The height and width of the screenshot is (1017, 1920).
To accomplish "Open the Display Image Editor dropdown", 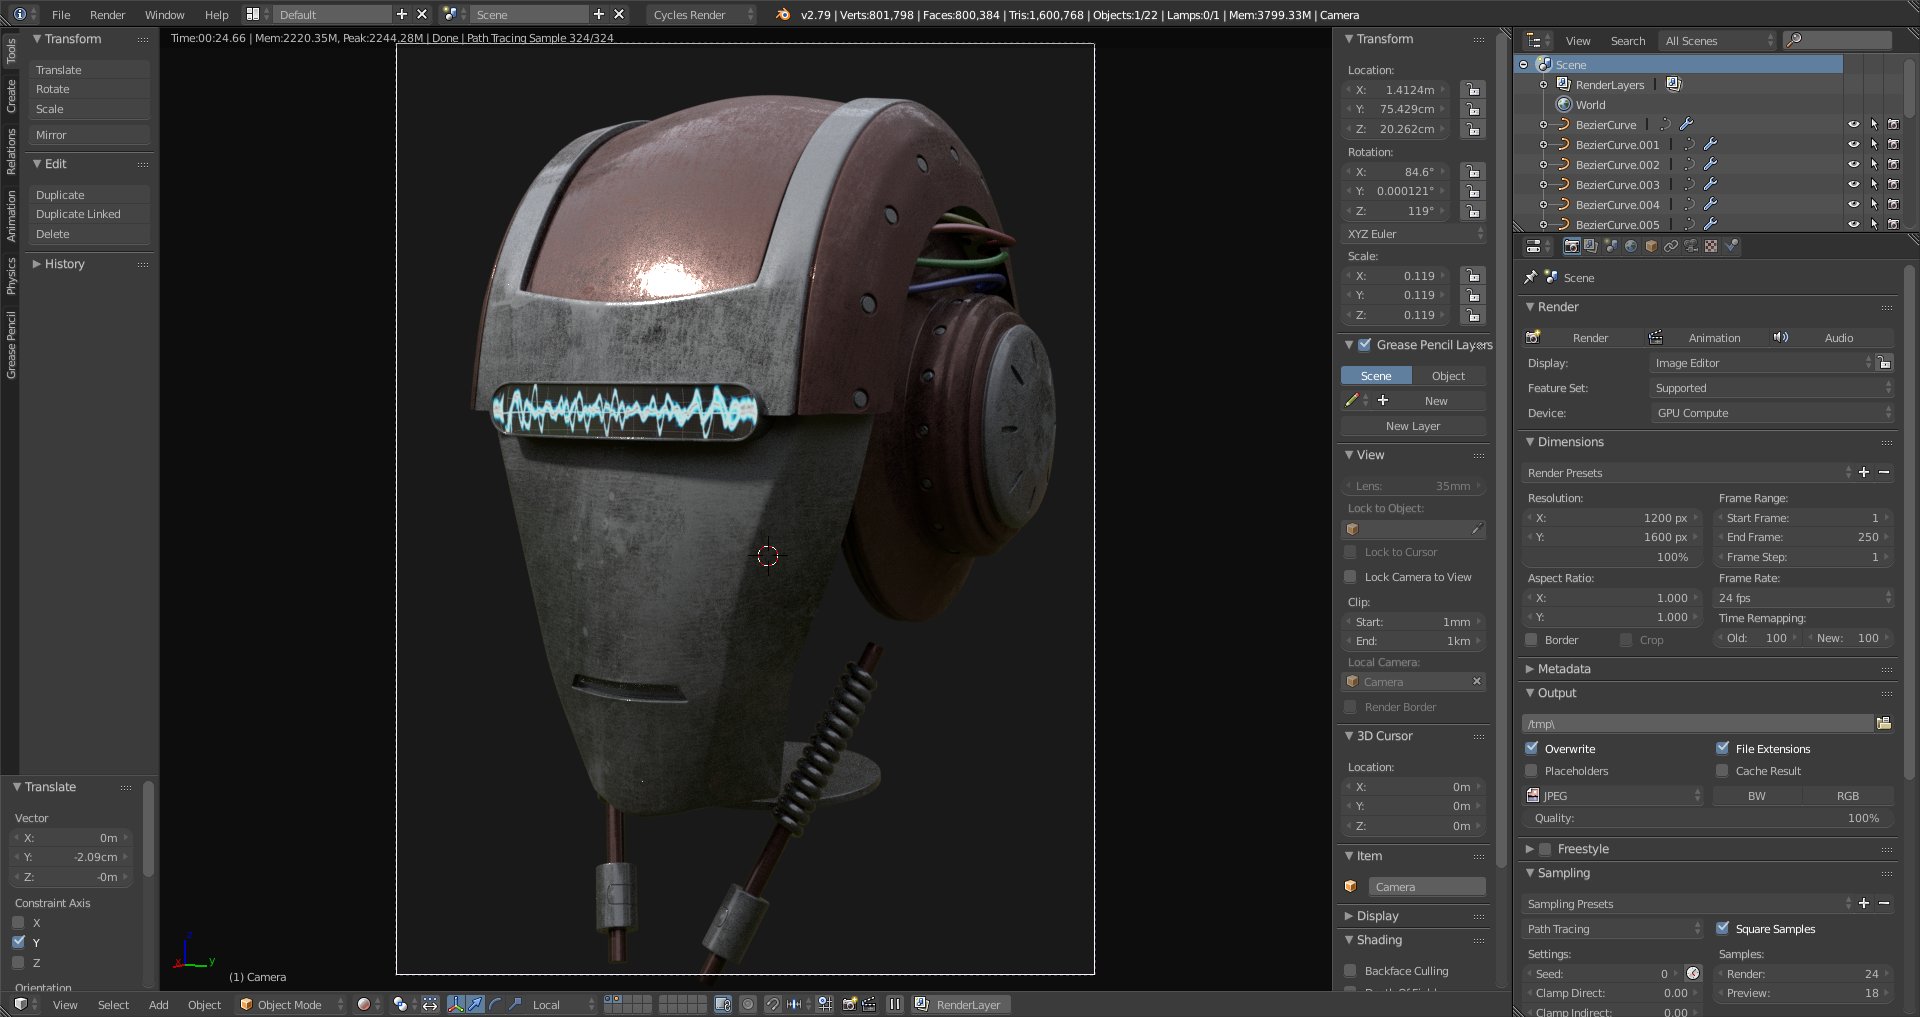I will pyautogui.click(x=1761, y=363).
